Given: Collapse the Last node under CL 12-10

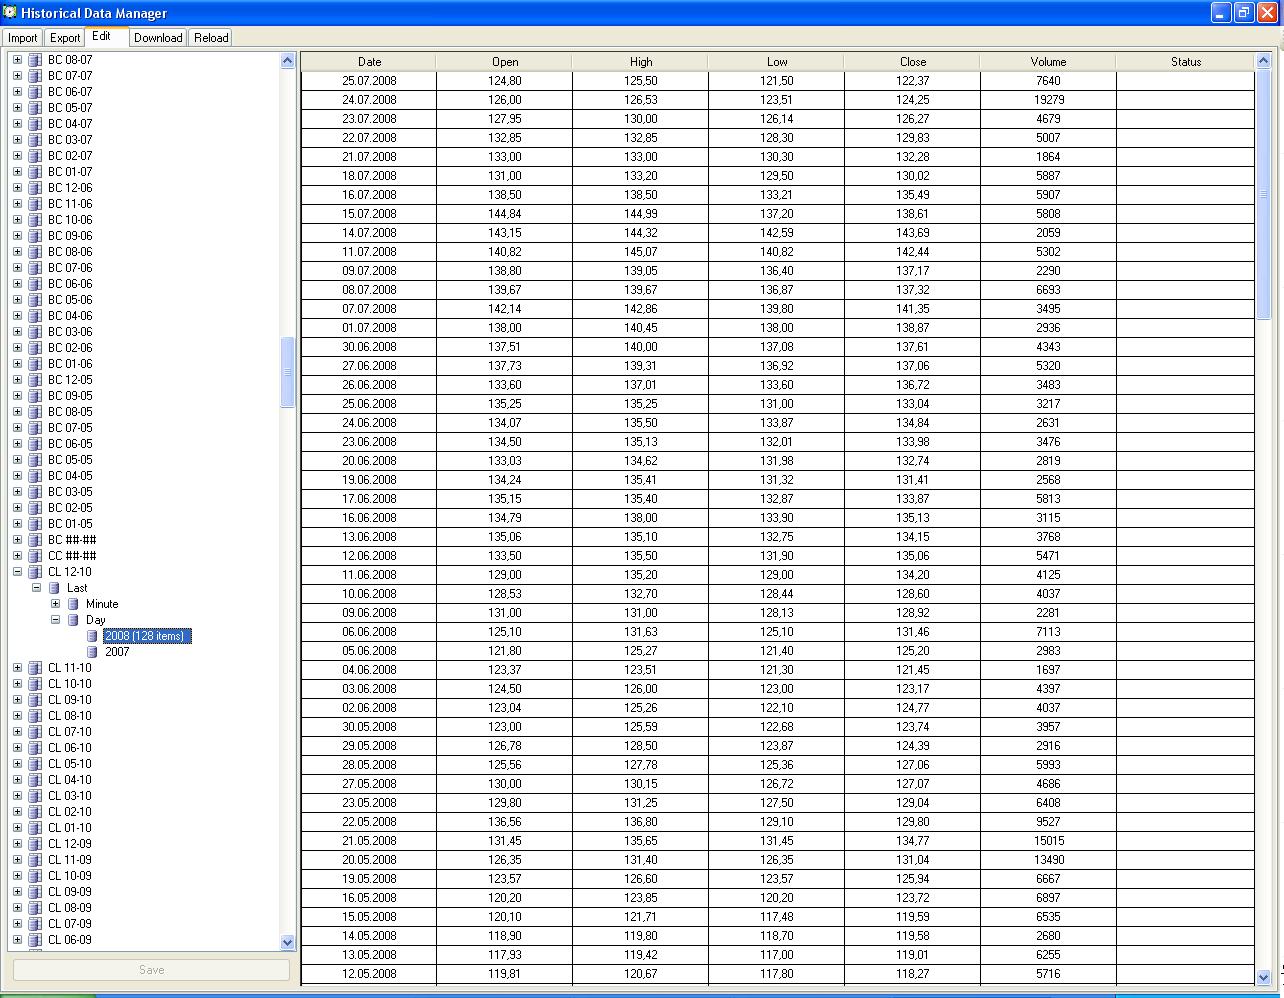Looking at the screenshot, I should (x=36, y=588).
